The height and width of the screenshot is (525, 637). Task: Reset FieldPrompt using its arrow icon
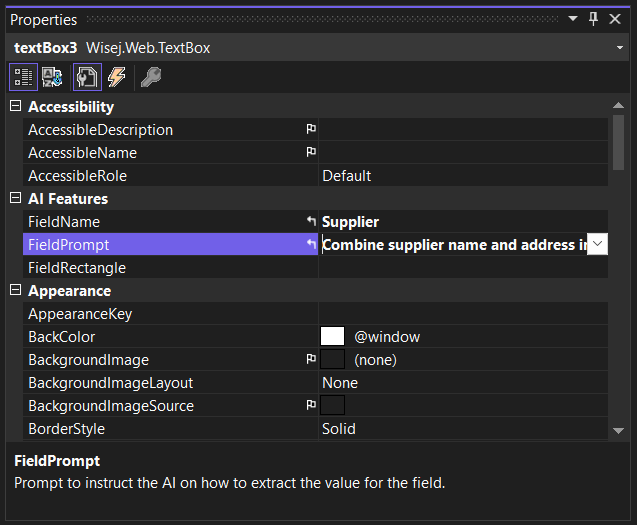[x=311, y=244]
